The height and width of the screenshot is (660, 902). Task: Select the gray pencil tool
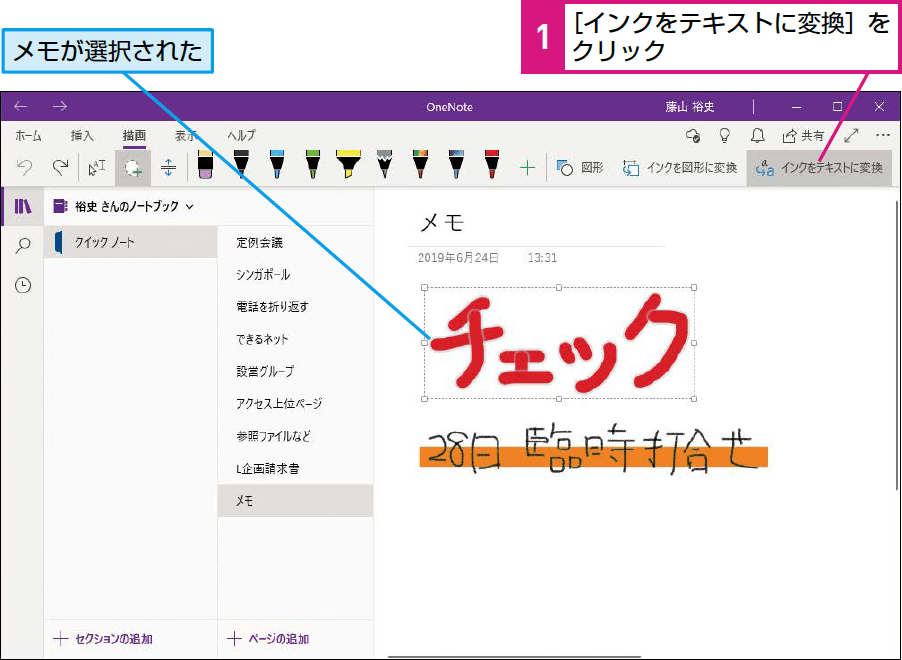pyautogui.click(x=384, y=165)
